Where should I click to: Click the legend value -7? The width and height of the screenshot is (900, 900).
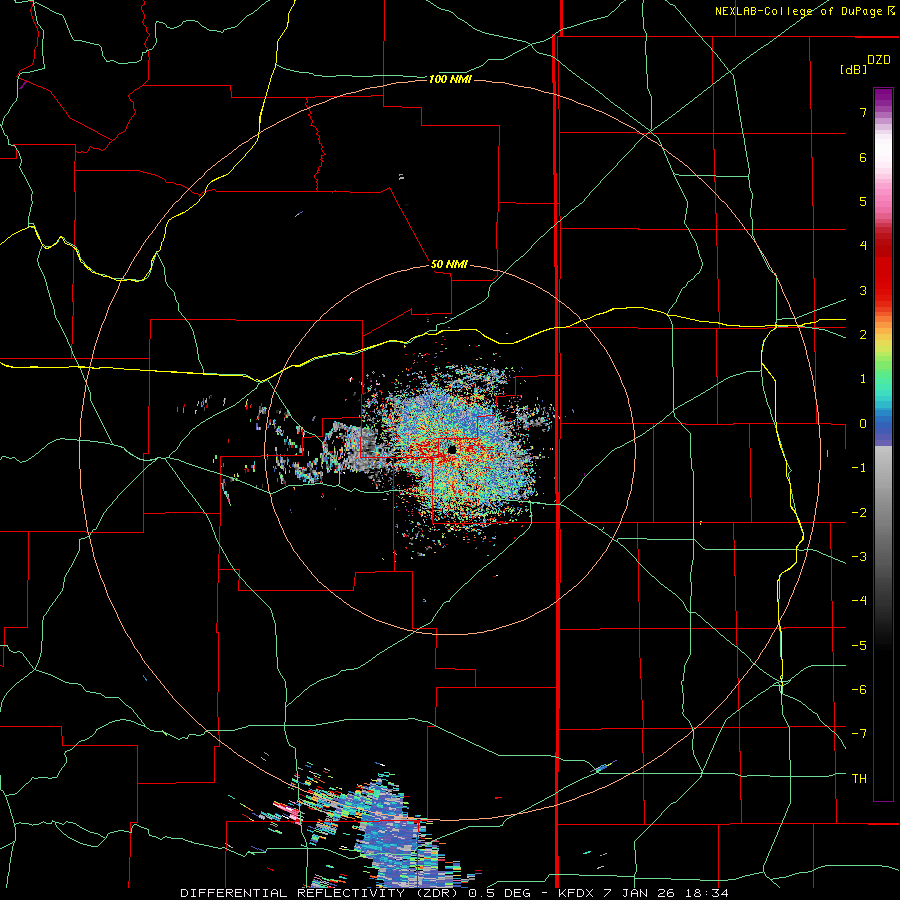[x=859, y=734]
